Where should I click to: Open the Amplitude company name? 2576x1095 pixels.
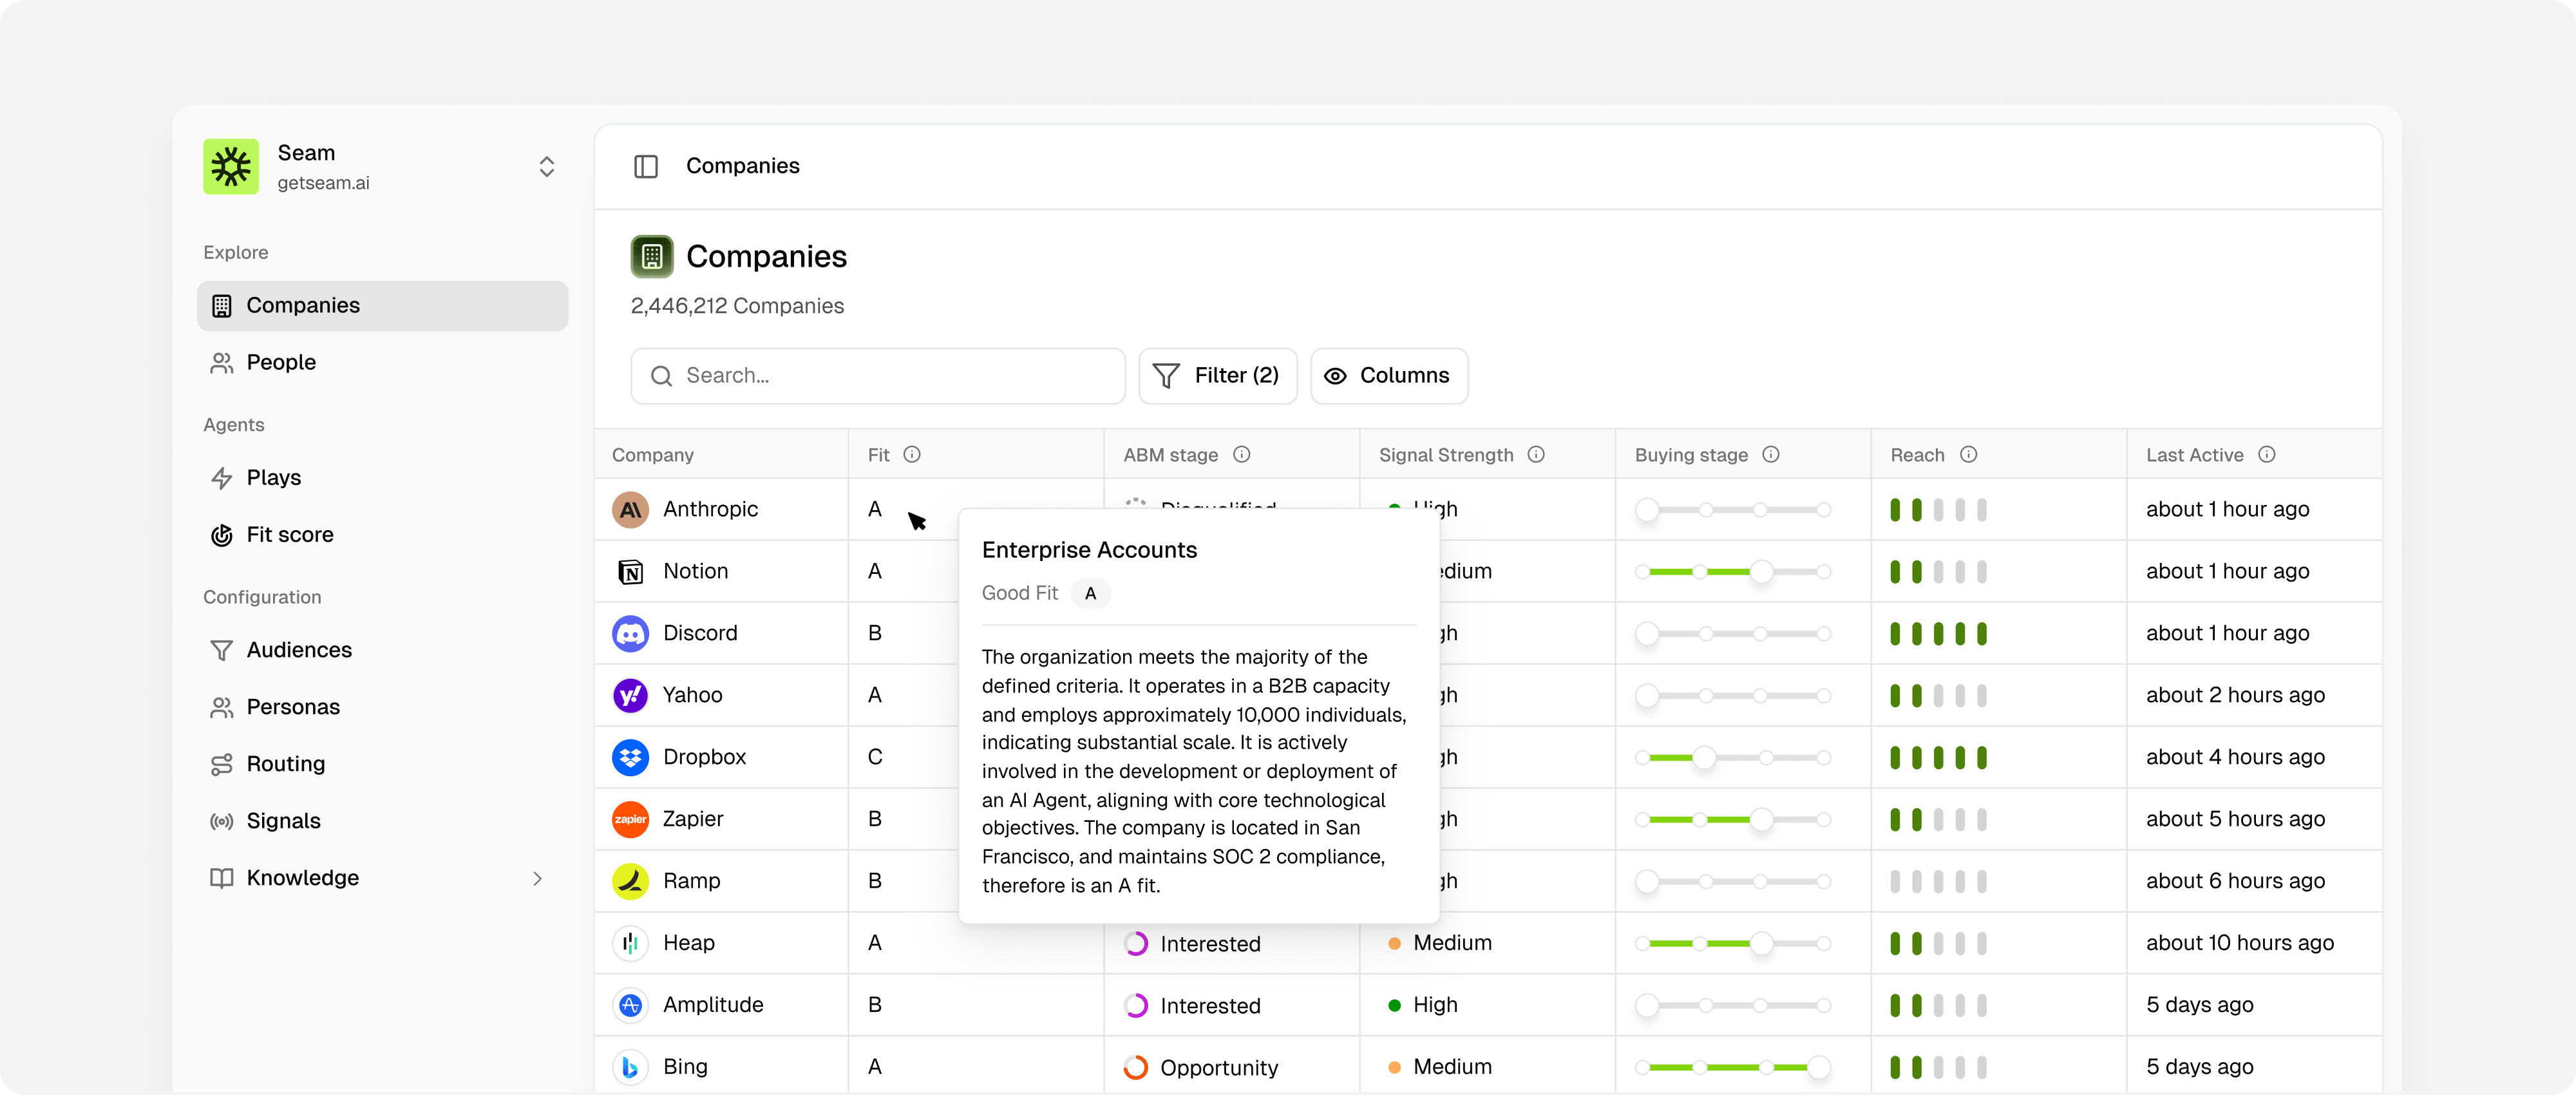click(713, 1005)
